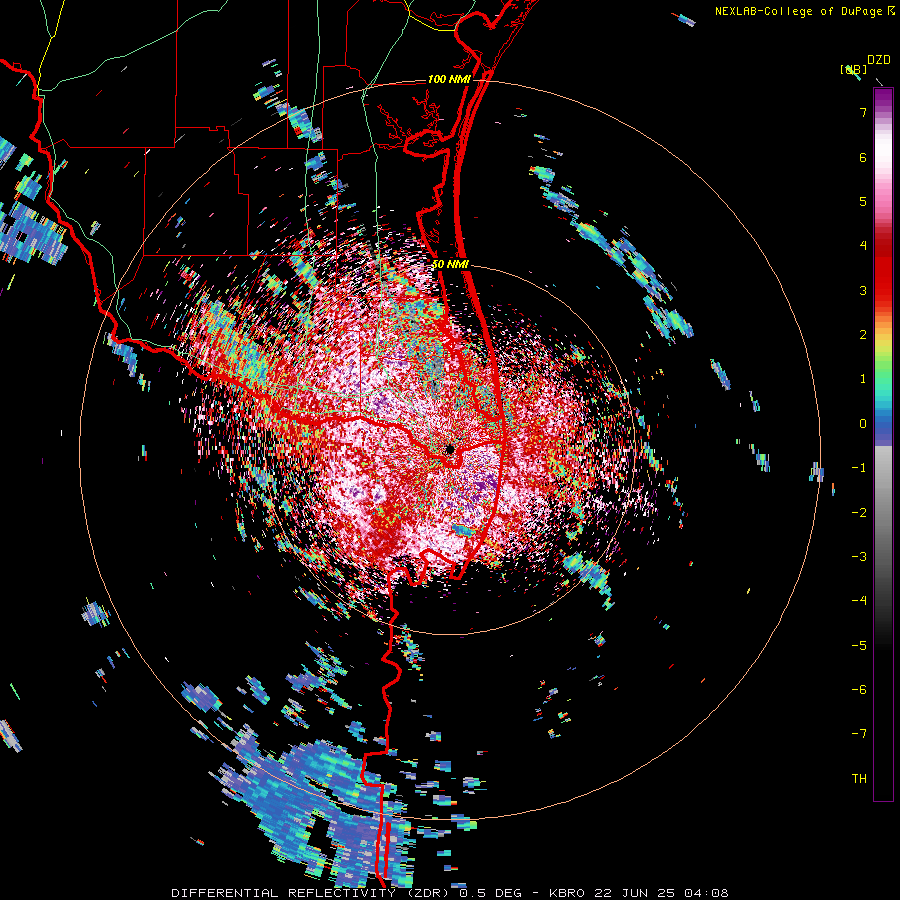Click the 22 JUN 25 date in caption
This screenshot has width=900, height=900.
tap(634, 893)
